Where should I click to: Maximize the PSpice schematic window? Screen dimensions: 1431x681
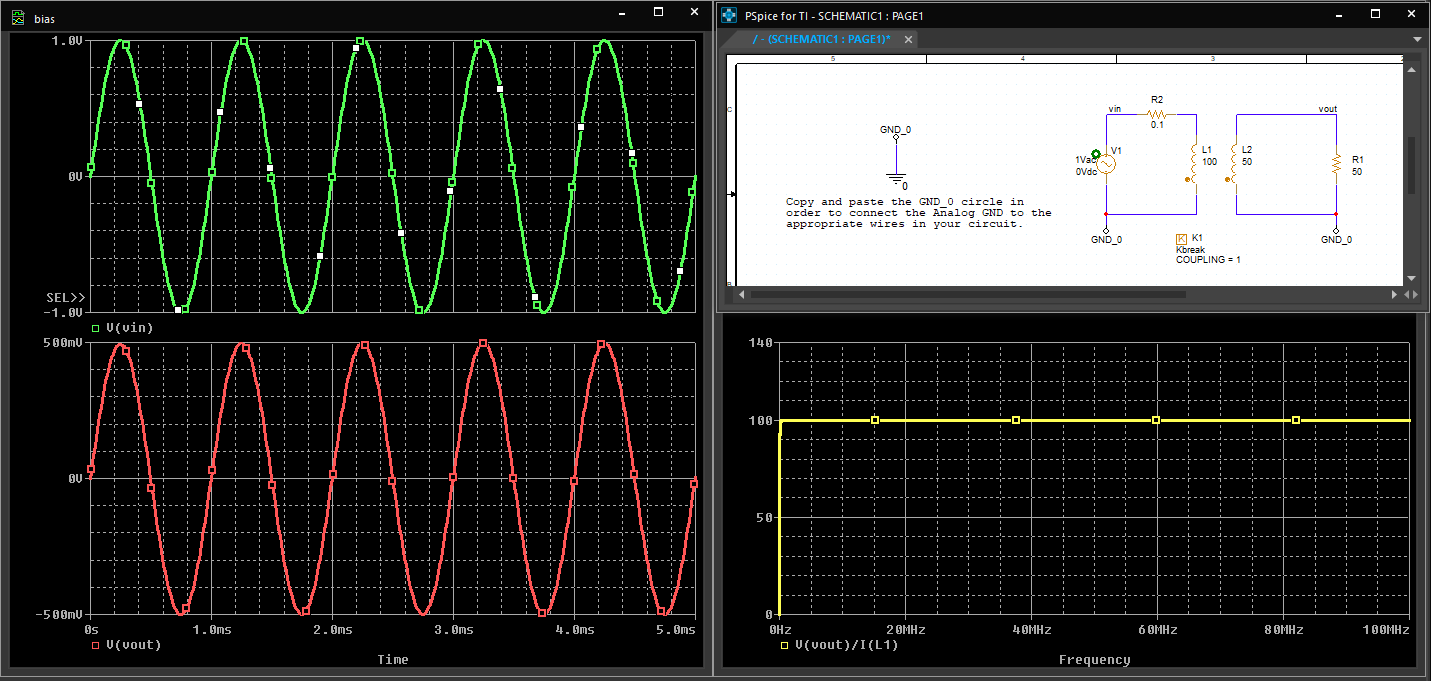[x=1375, y=14]
